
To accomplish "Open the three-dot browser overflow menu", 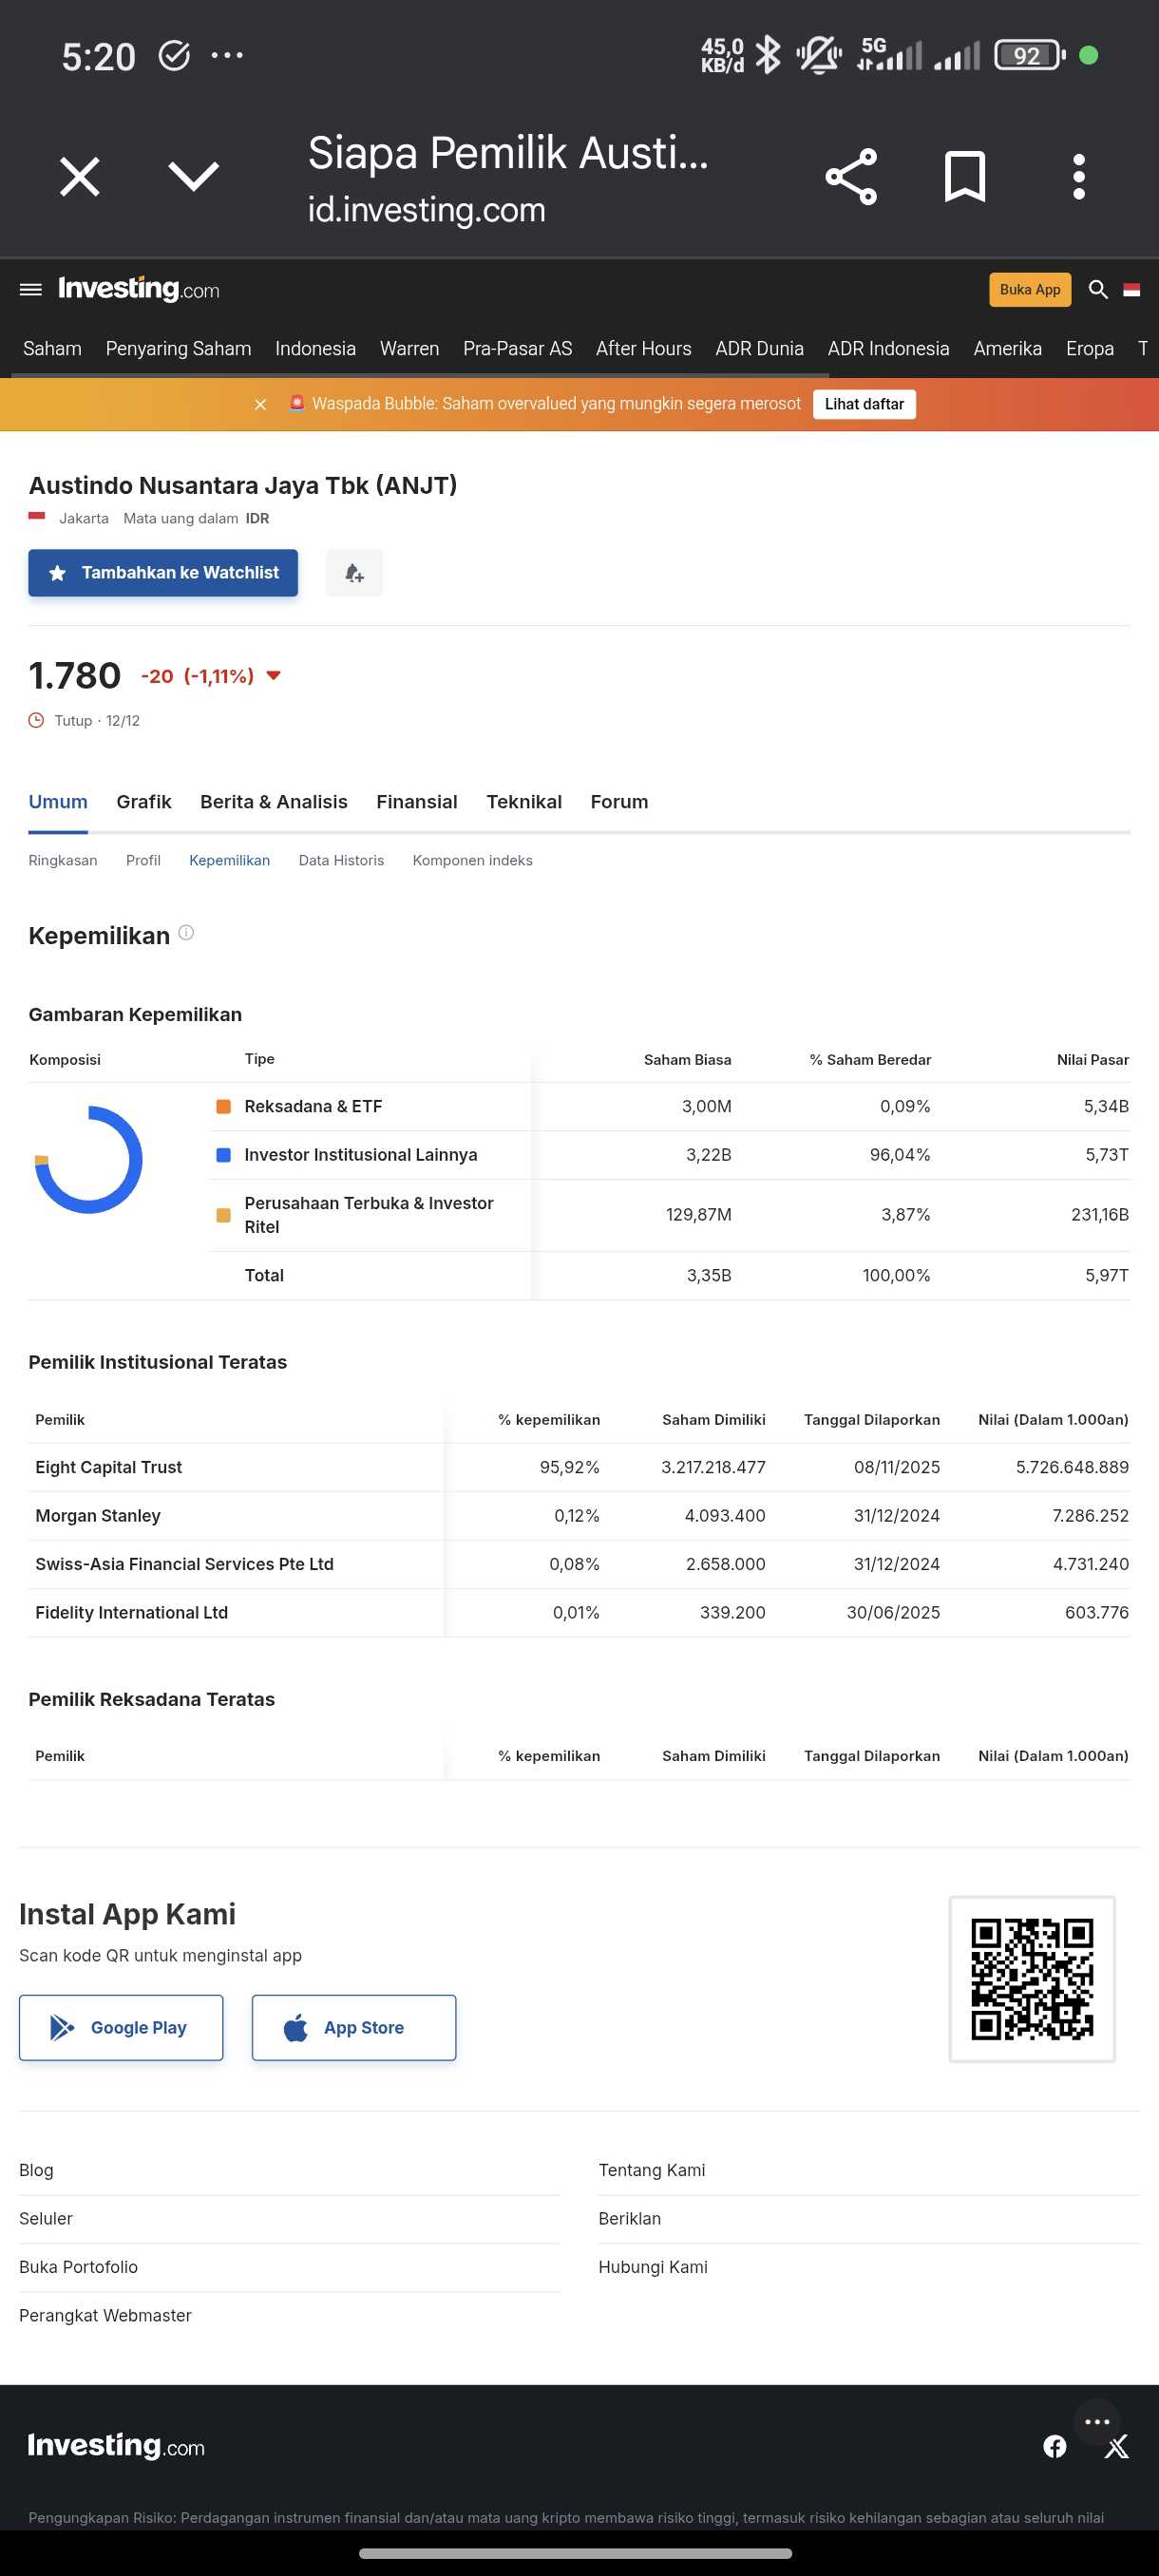I will point(1078,177).
